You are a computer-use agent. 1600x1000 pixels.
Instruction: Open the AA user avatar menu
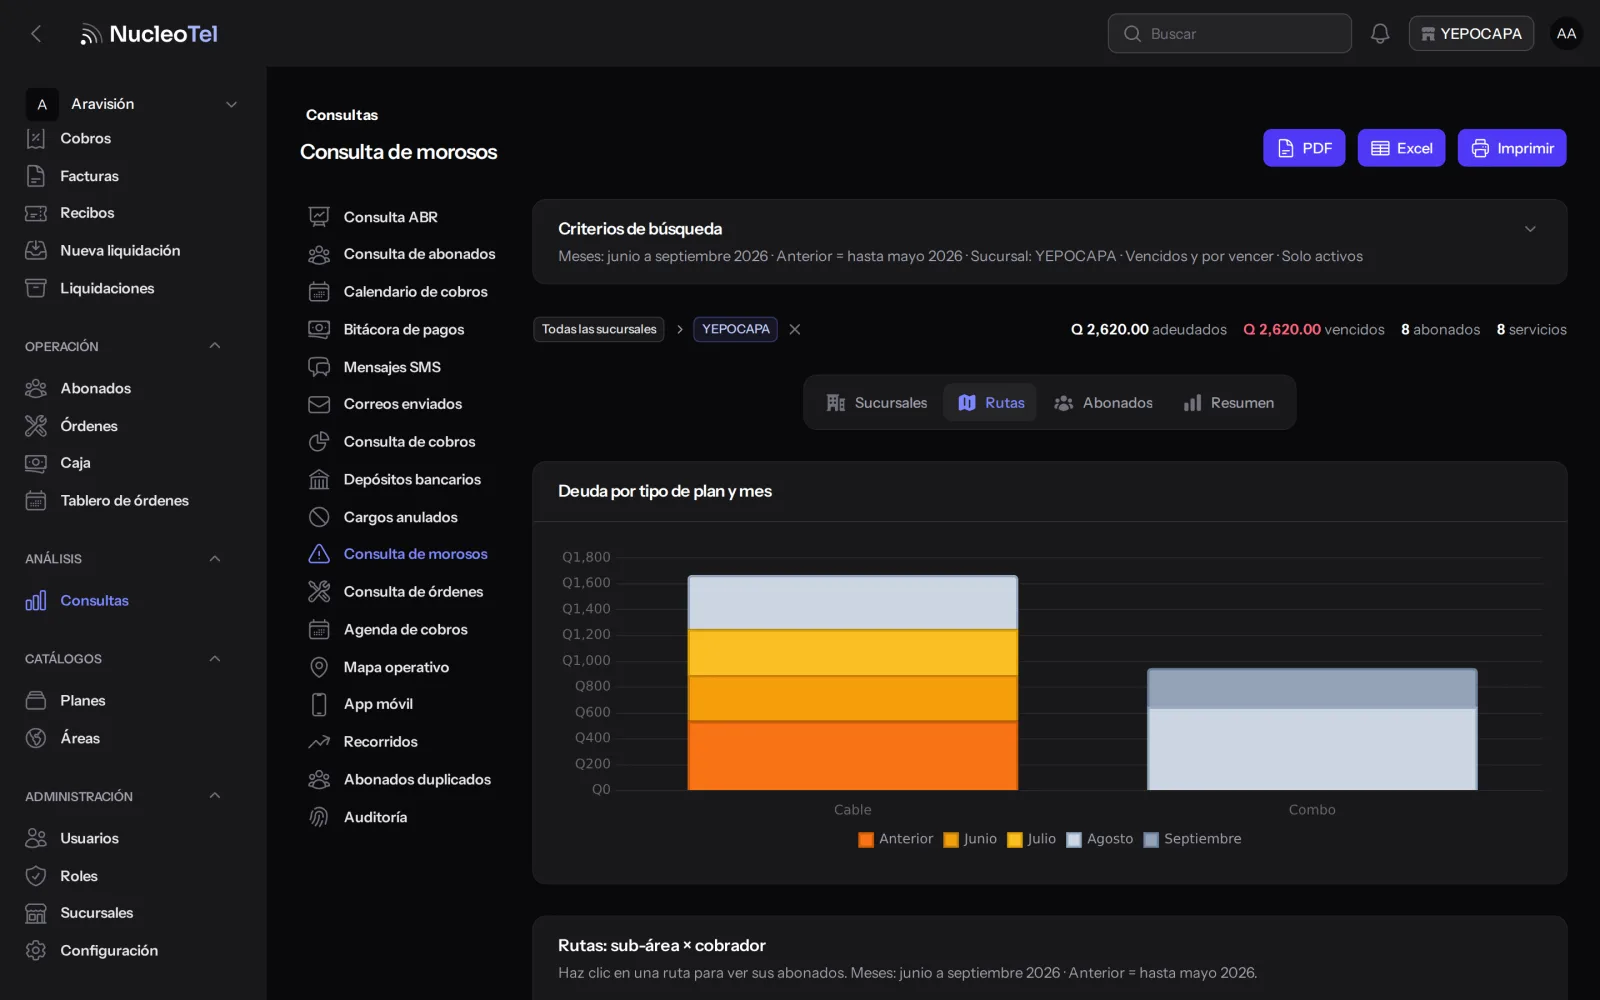[x=1566, y=34]
